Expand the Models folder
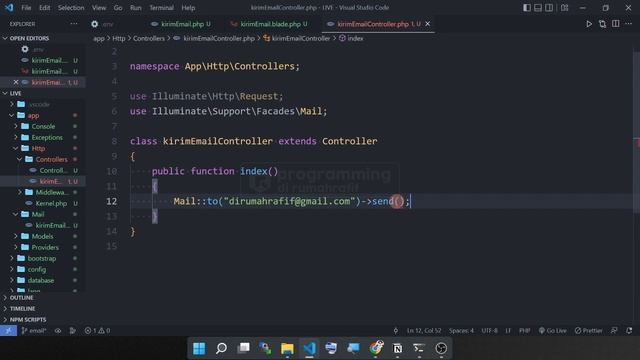Viewport: 640px width, 360px height. (42, 236)
